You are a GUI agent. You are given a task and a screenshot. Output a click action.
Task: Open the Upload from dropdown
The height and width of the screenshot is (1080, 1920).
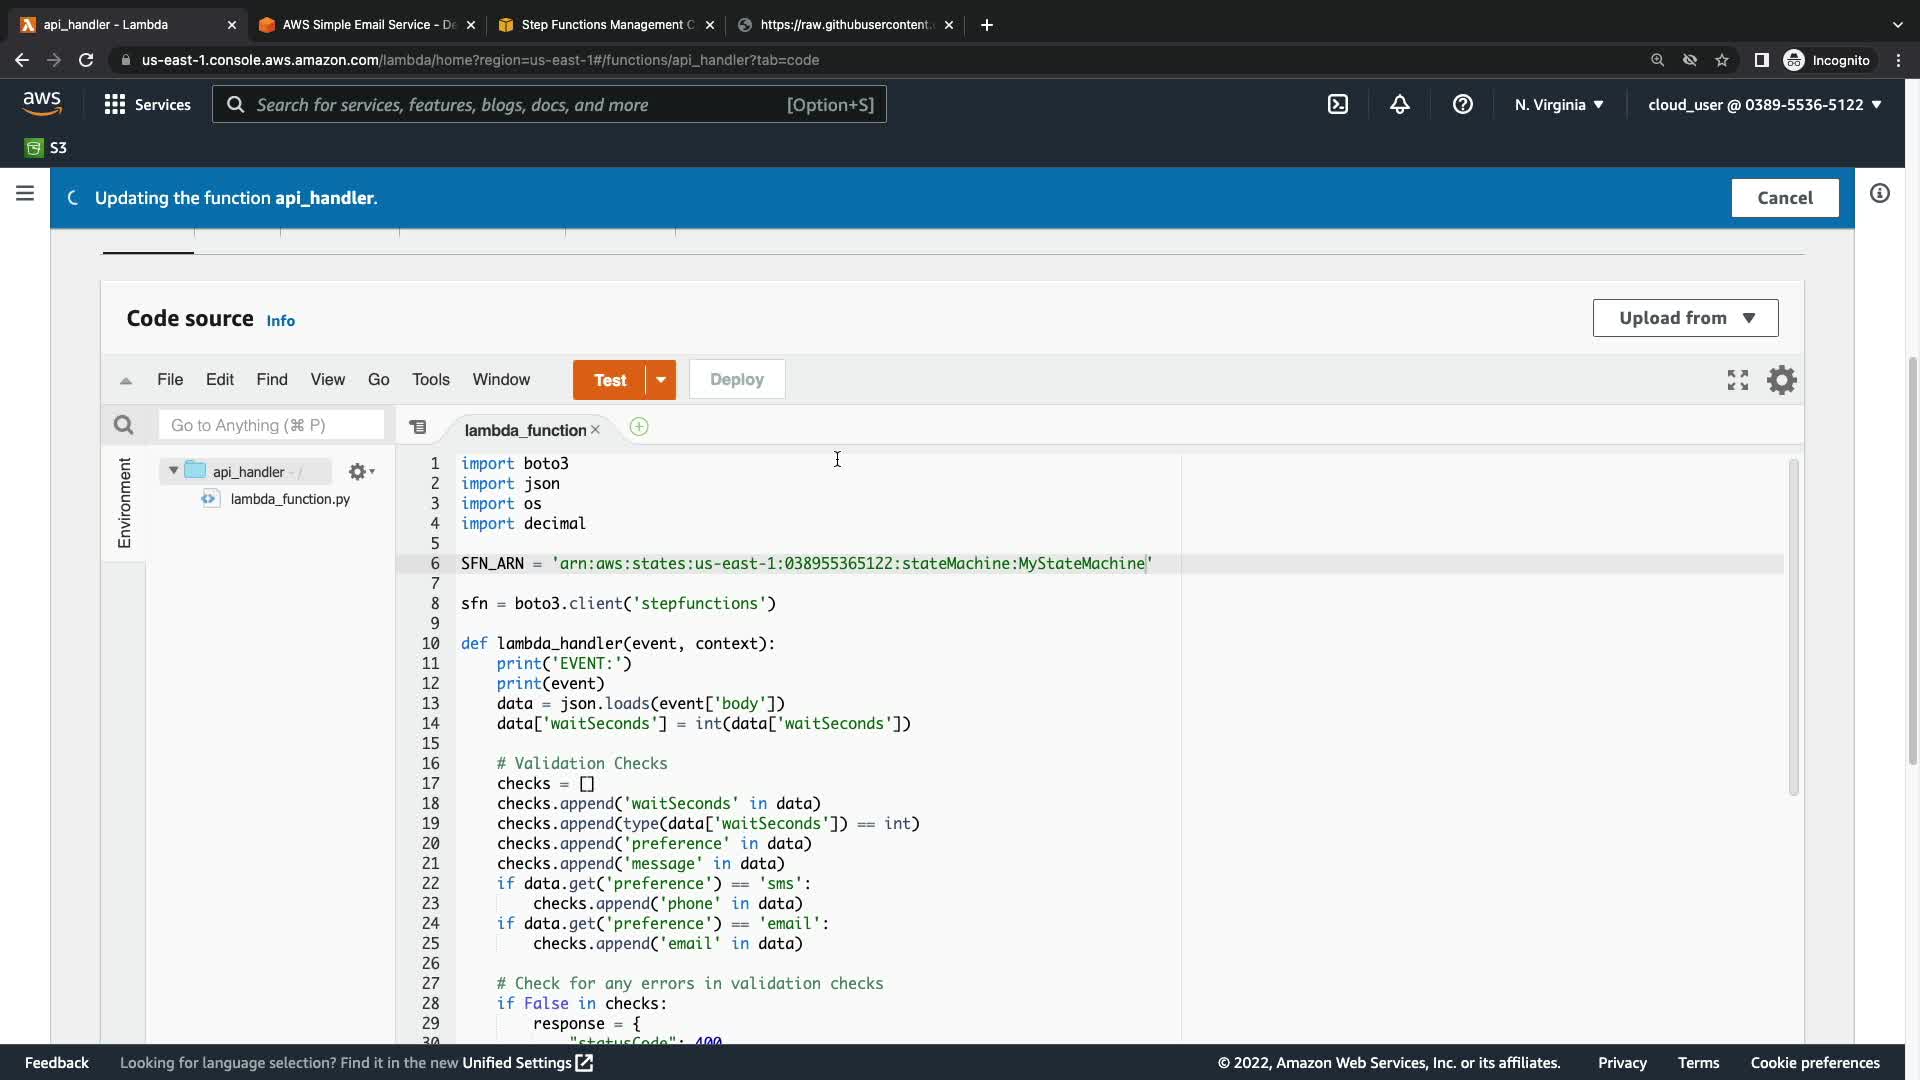tap(1685, 318)
